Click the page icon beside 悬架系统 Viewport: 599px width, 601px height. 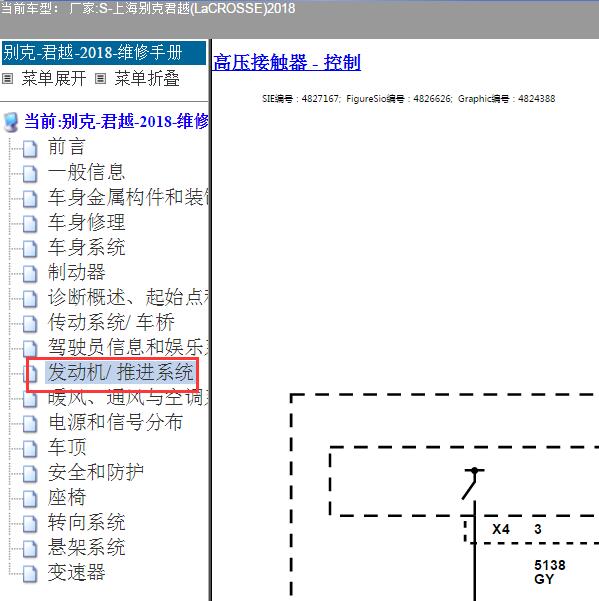[30, 549]
